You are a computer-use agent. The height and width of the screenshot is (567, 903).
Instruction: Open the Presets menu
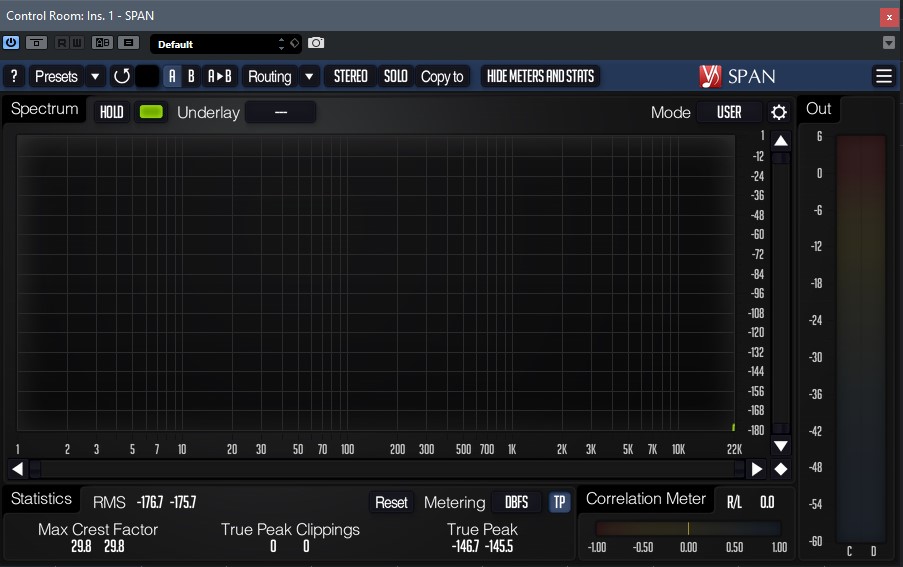56,76
